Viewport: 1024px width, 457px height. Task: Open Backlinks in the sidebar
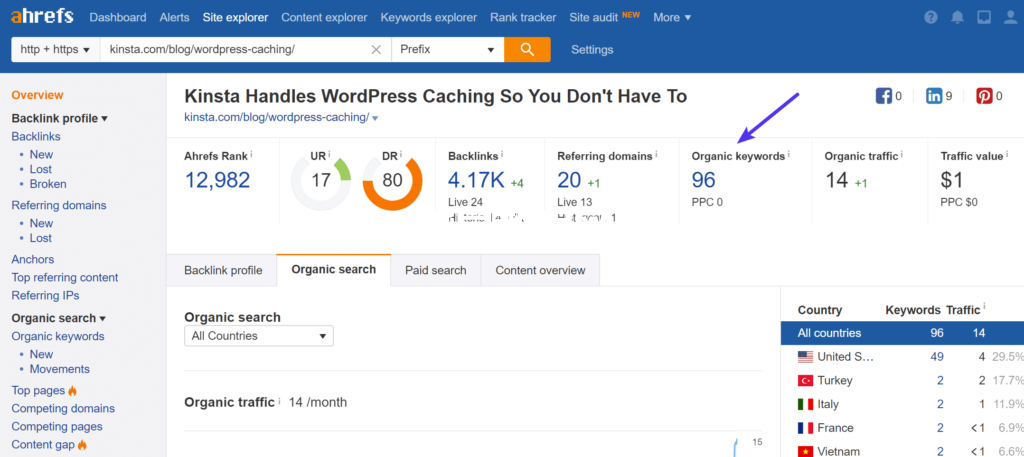coord(36,136)
